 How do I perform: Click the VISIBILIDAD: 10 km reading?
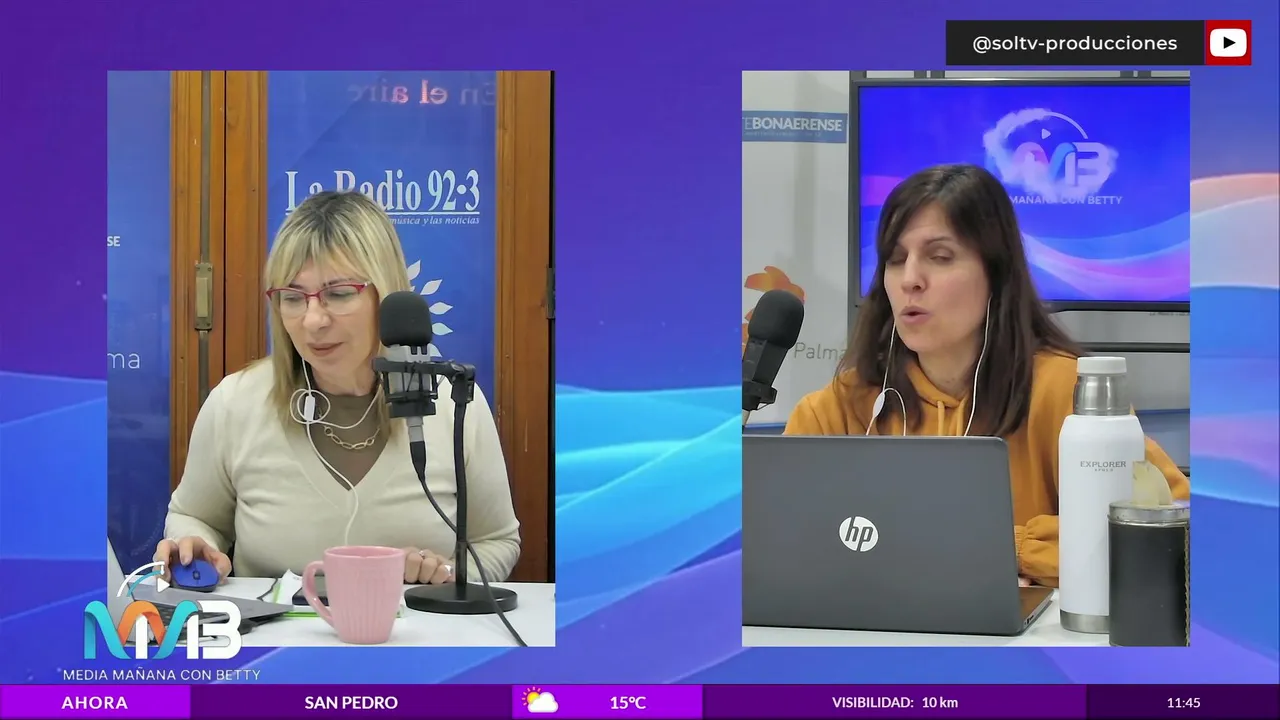pos(895,702)
